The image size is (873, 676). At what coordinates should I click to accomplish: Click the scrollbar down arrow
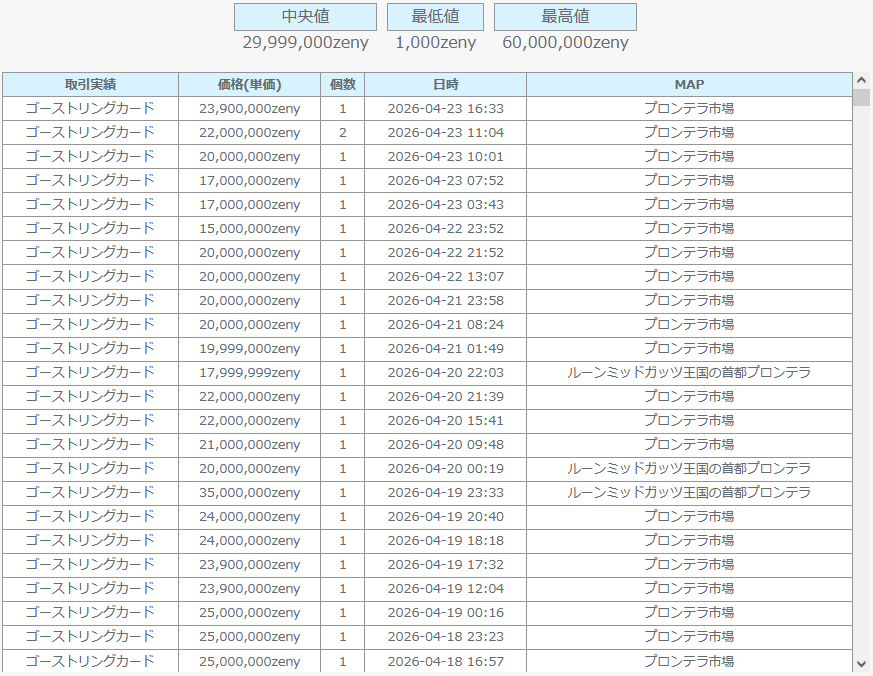(862, 663)
